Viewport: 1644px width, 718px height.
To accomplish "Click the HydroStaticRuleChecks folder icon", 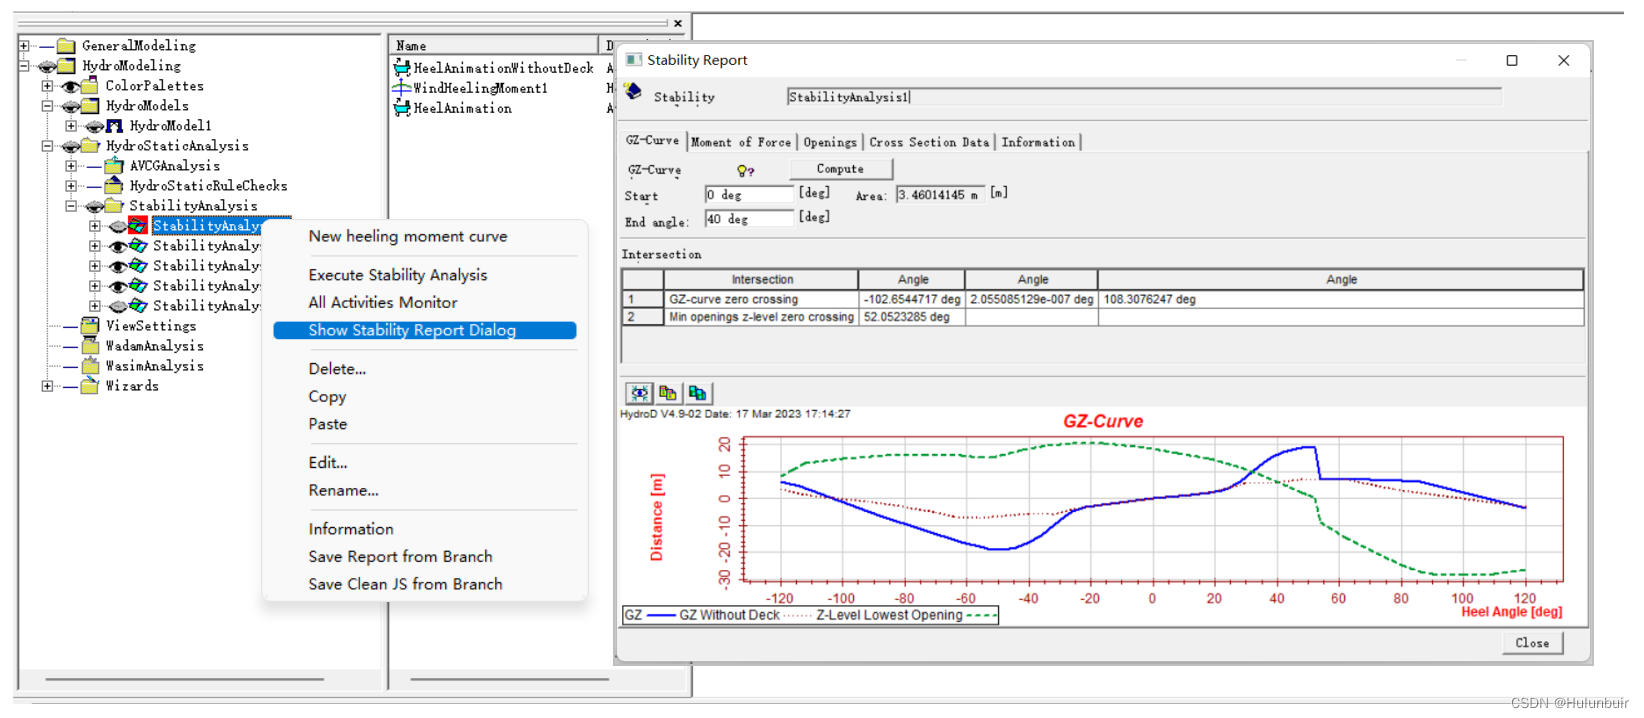I will [114, 186].
